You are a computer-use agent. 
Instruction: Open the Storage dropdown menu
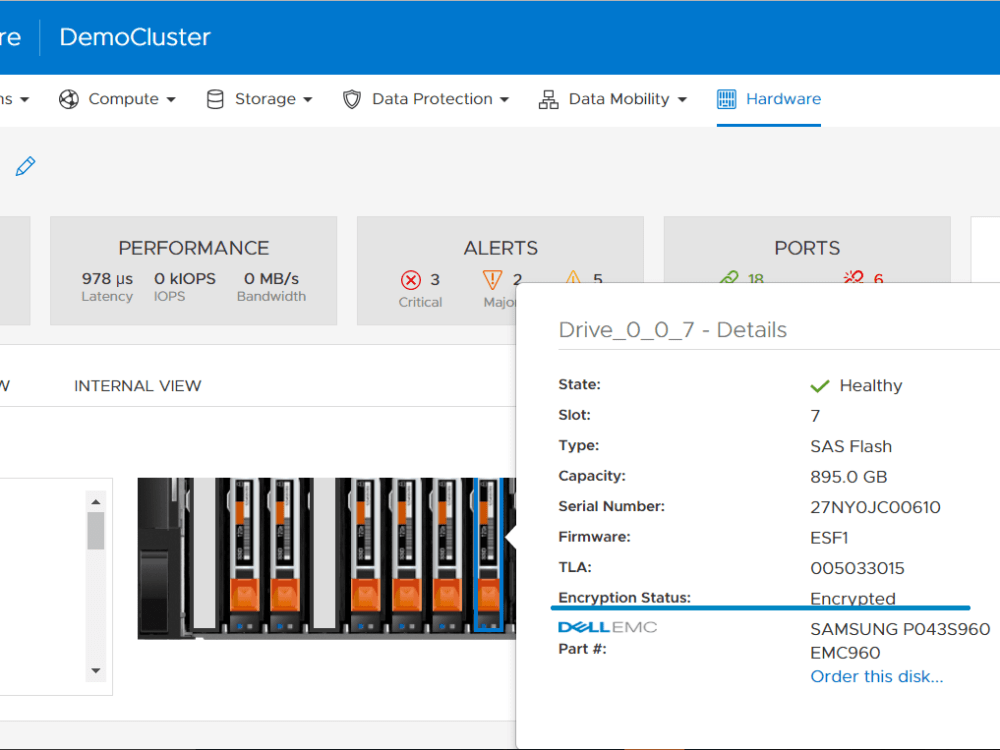coord(260,99)
